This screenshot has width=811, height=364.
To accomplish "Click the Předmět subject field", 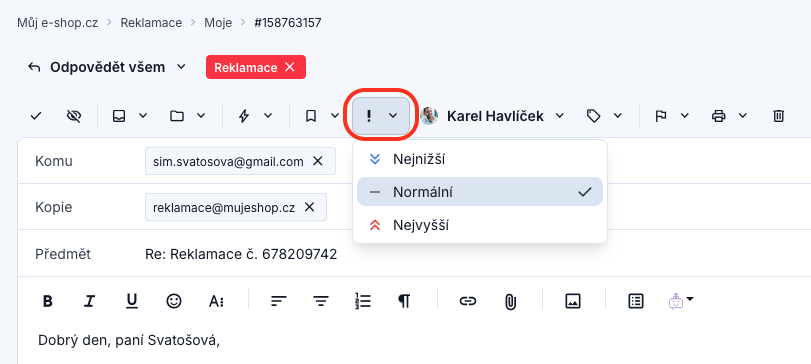I will tap(414, 254).
